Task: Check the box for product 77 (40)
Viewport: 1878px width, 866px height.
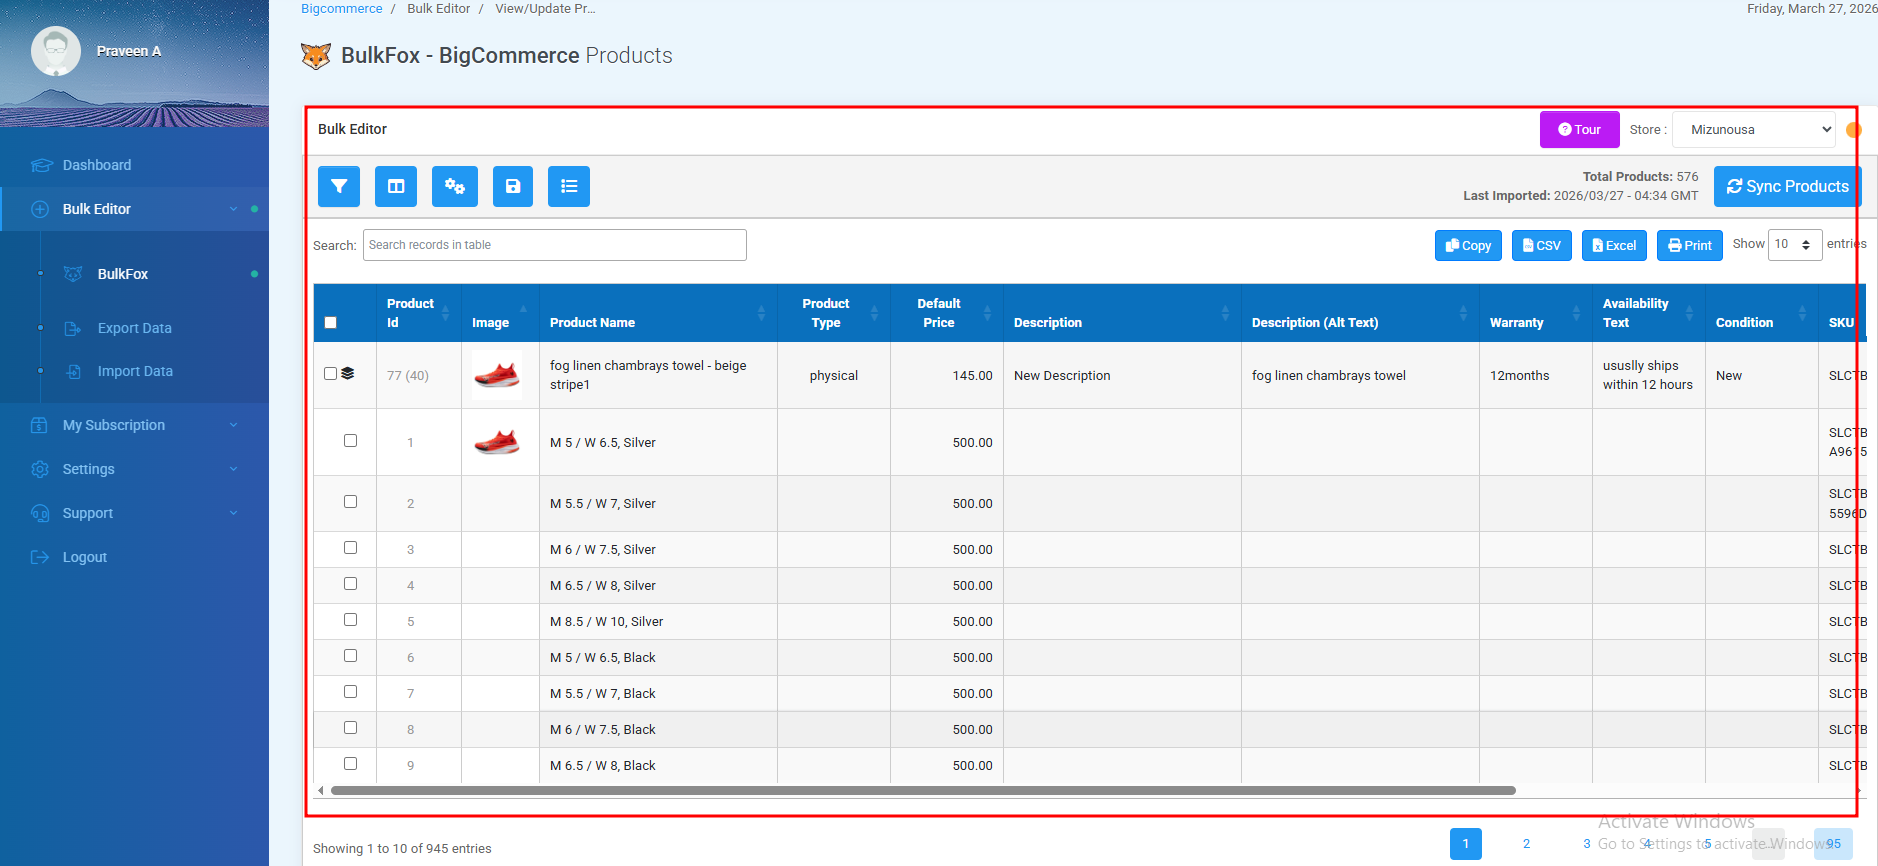Action: [x=330, y=373]
